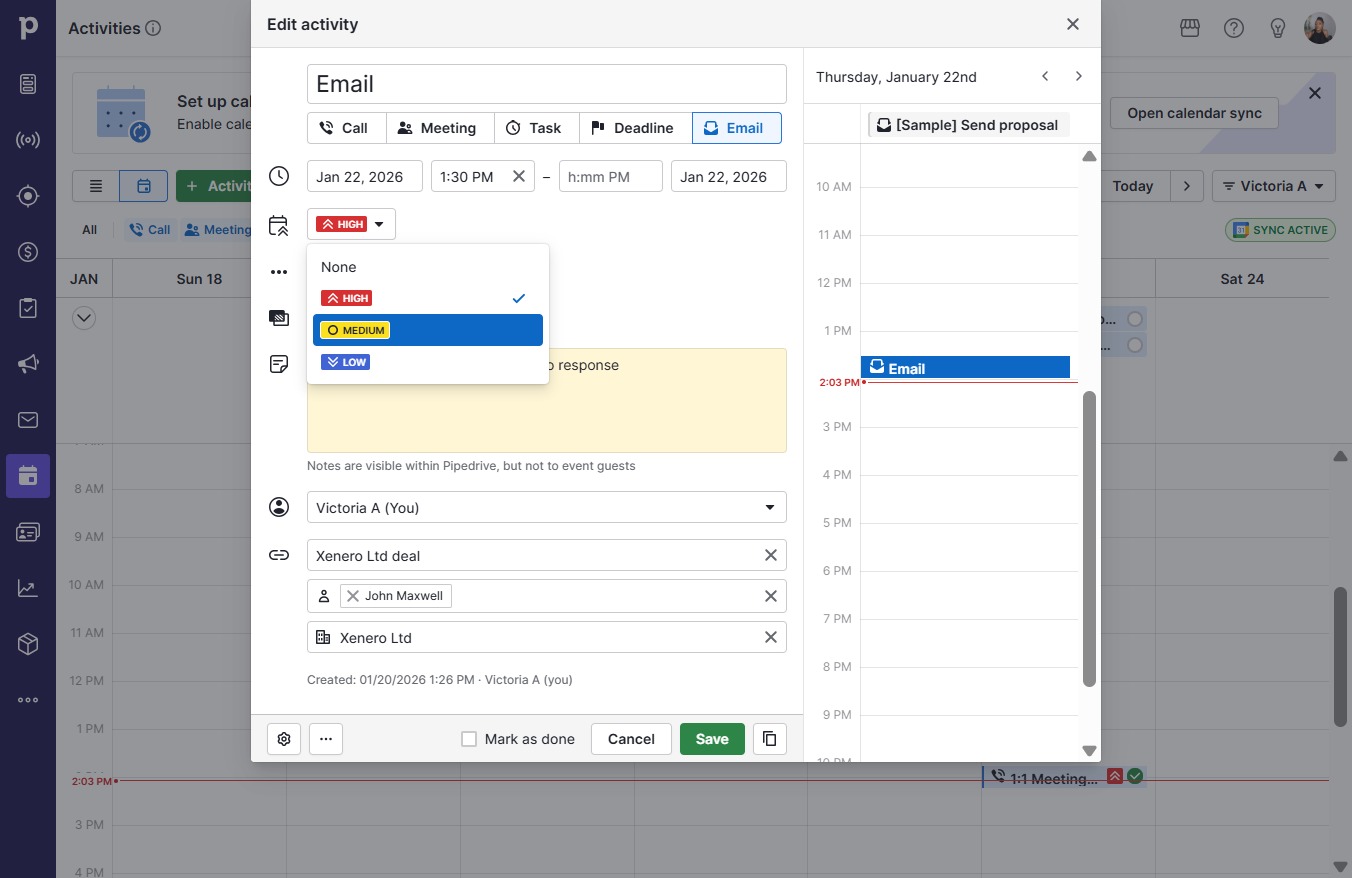
Task: Select Task activity type
Action: pyautogui.click(x=536, y=128)
